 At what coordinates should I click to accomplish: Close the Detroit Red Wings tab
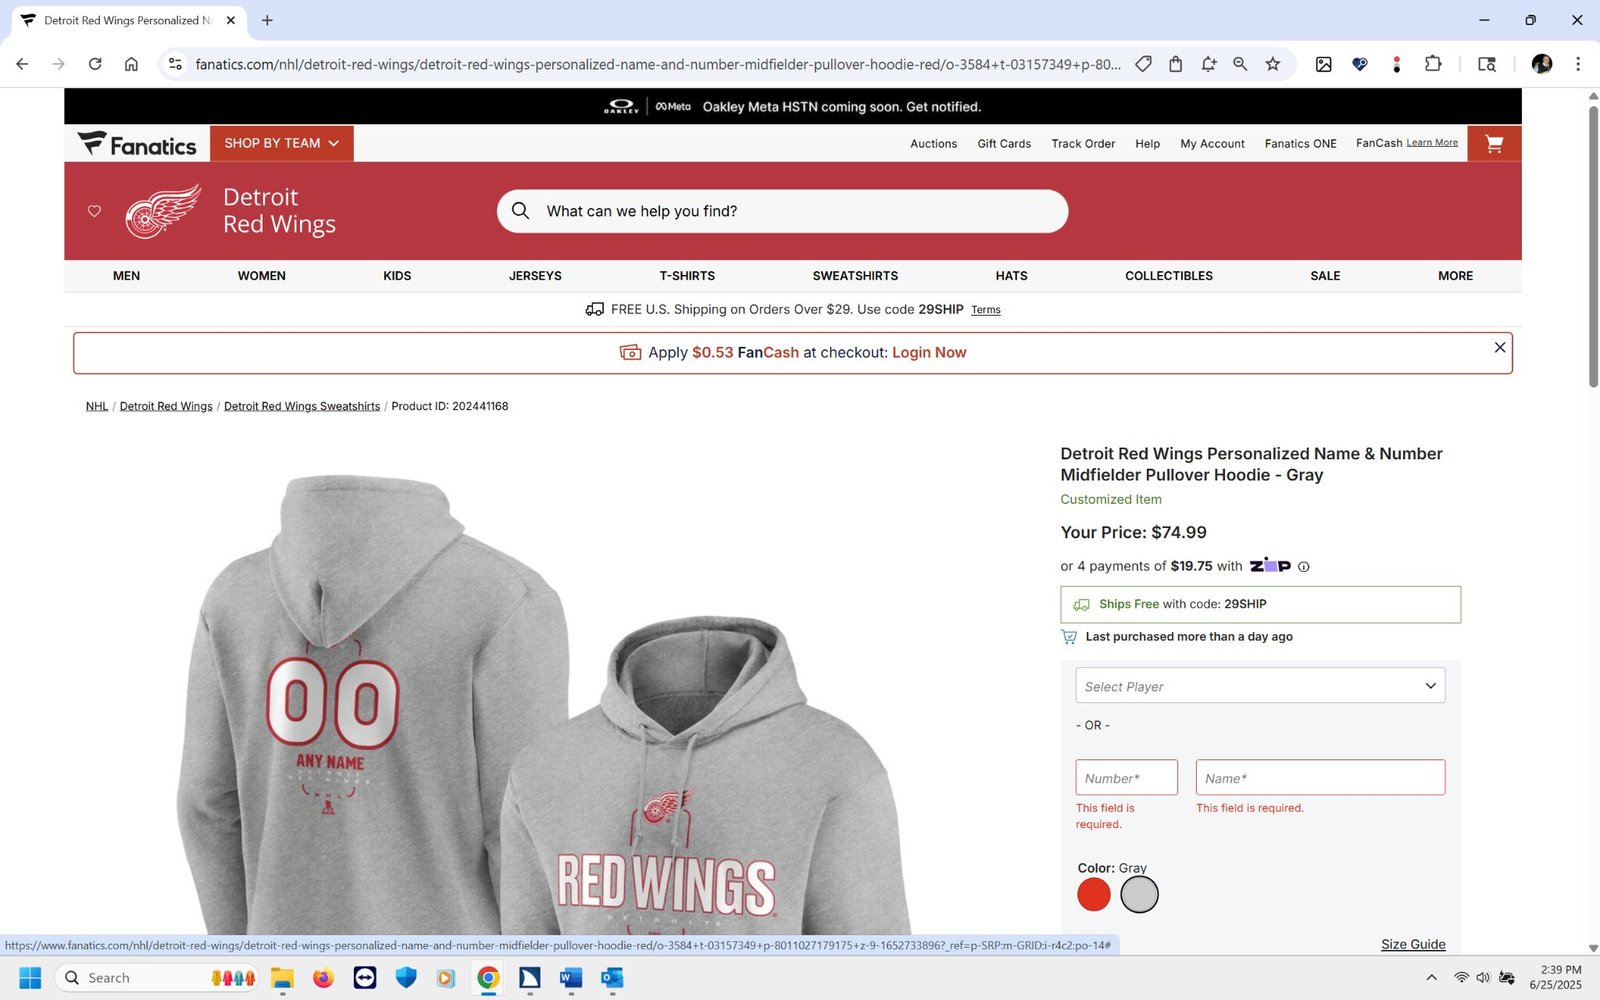coord(231,20)
